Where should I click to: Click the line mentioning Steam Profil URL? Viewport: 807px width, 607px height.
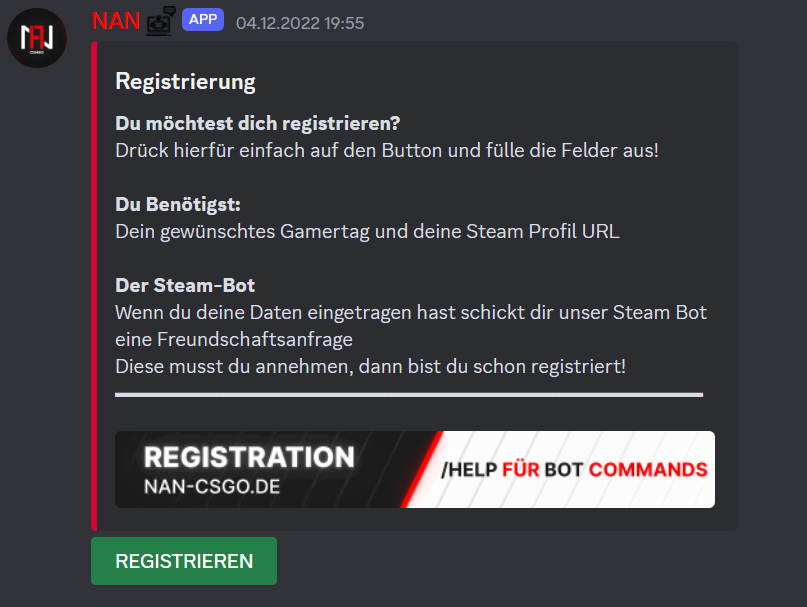(367, 232)
